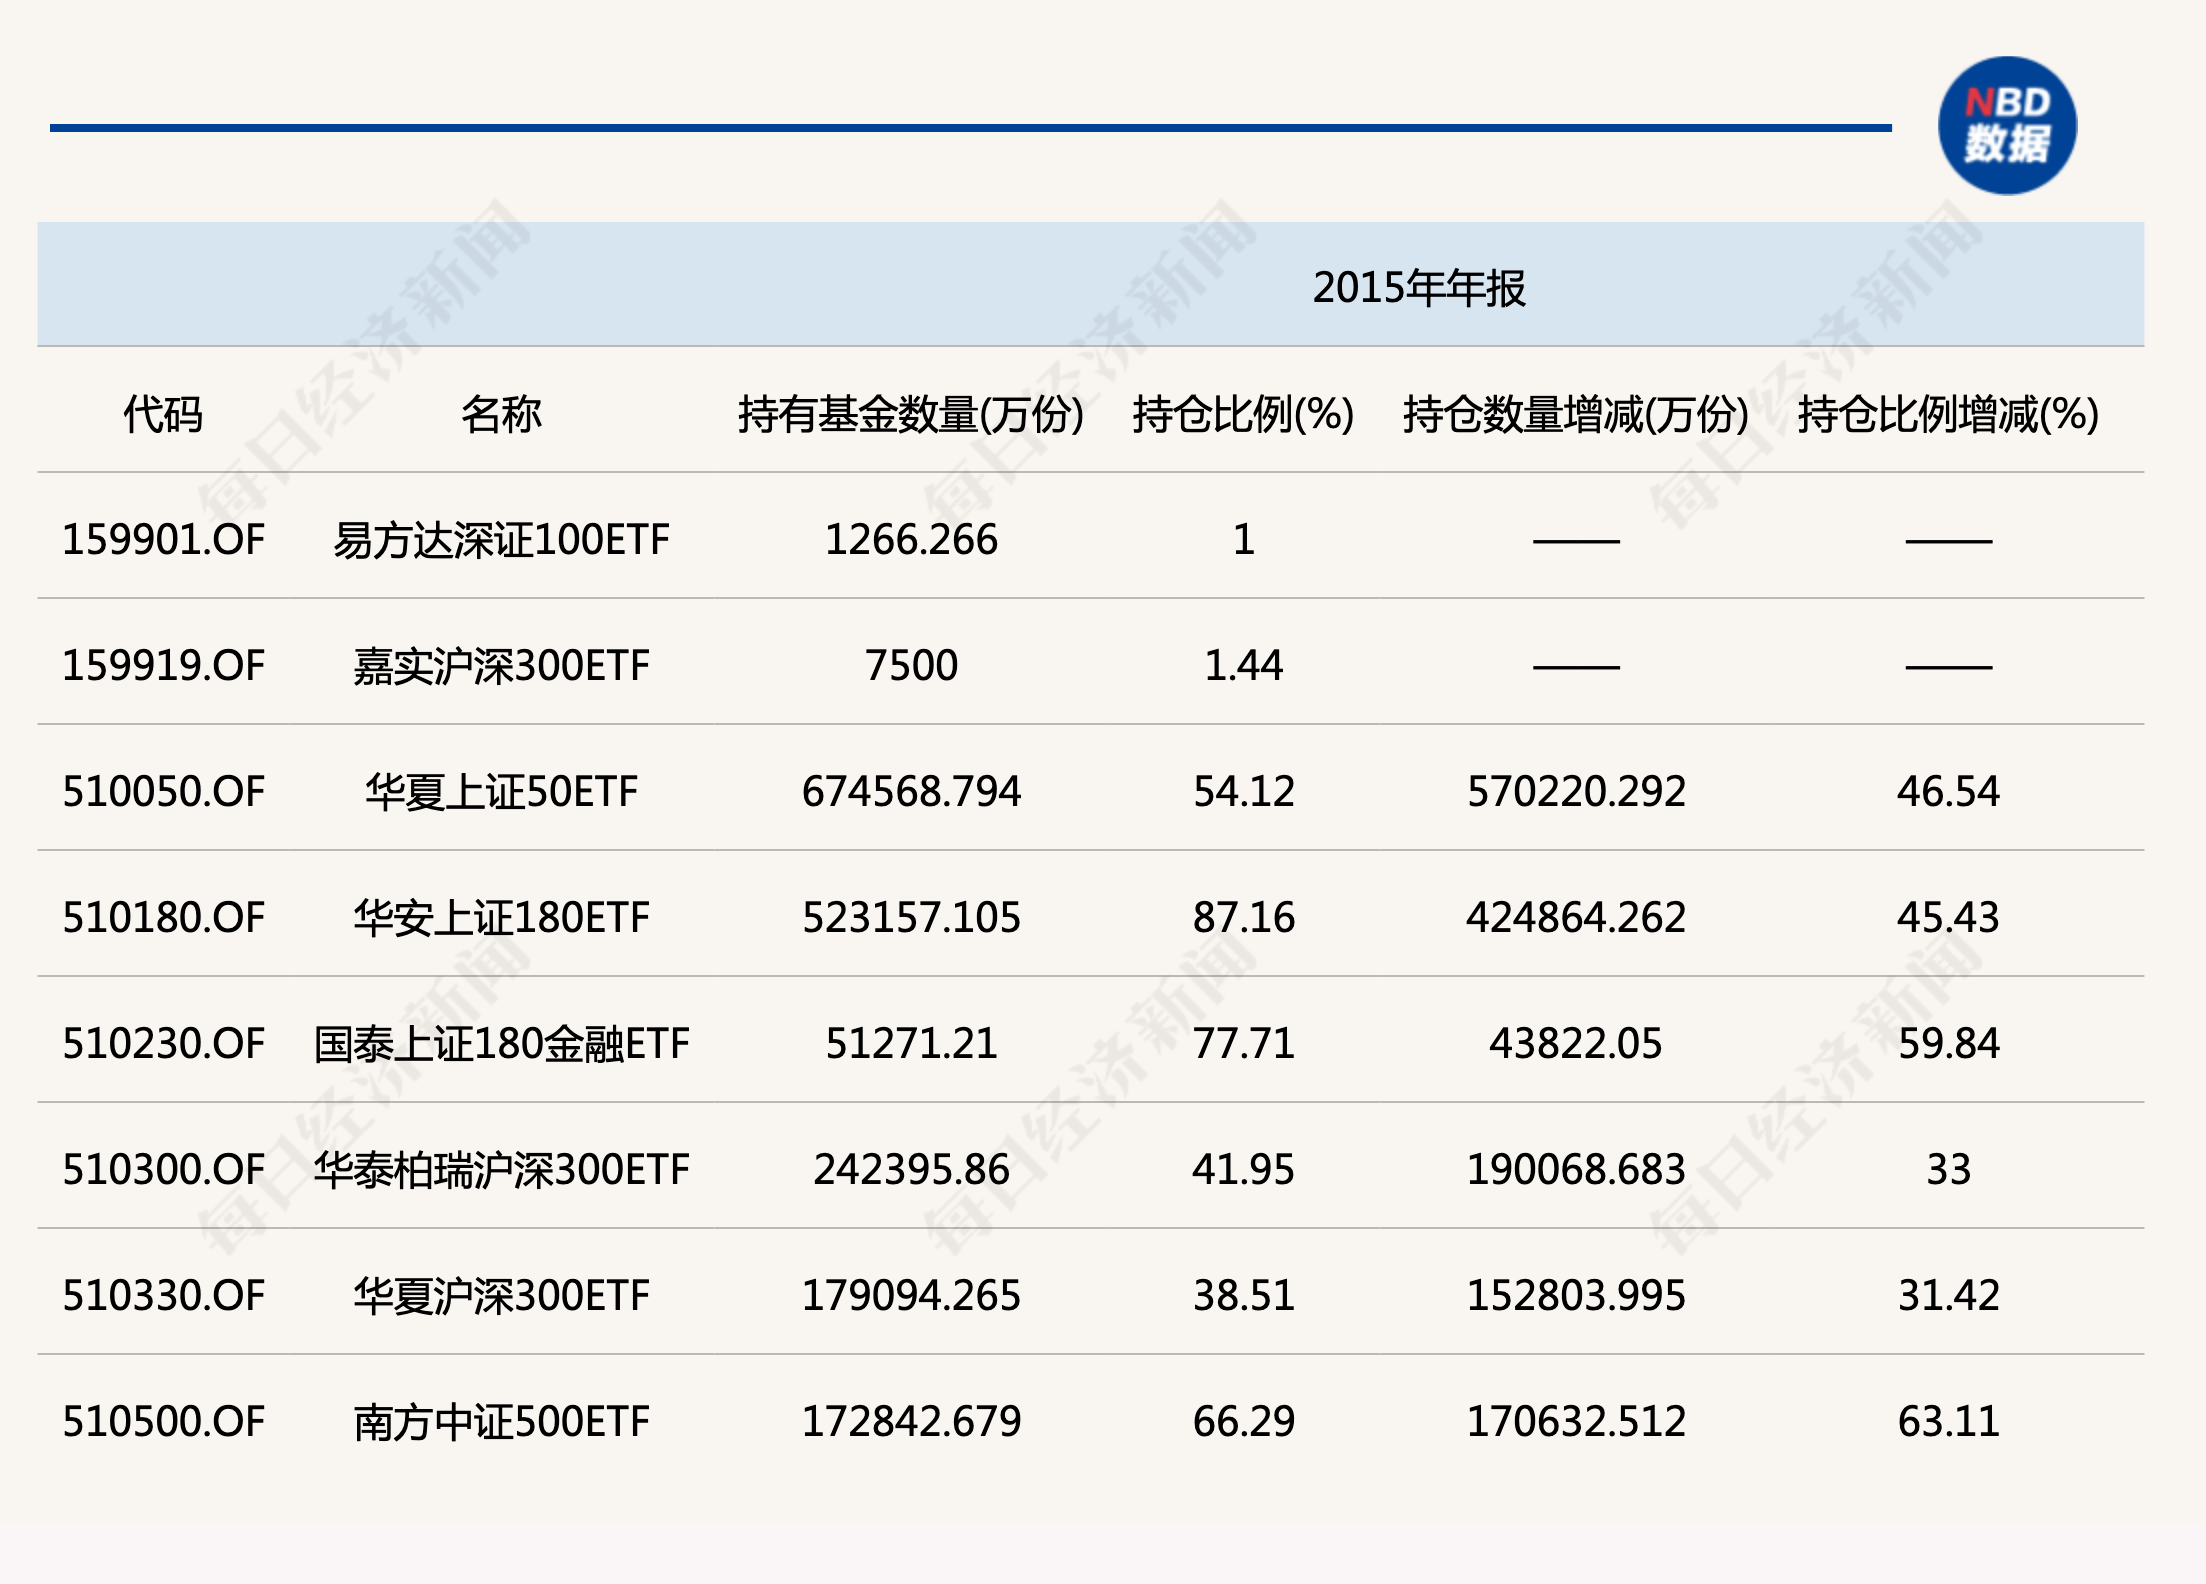2206x1584 pixels.
Task: Click holdings value 1266.266
Action: coord(911,540)
